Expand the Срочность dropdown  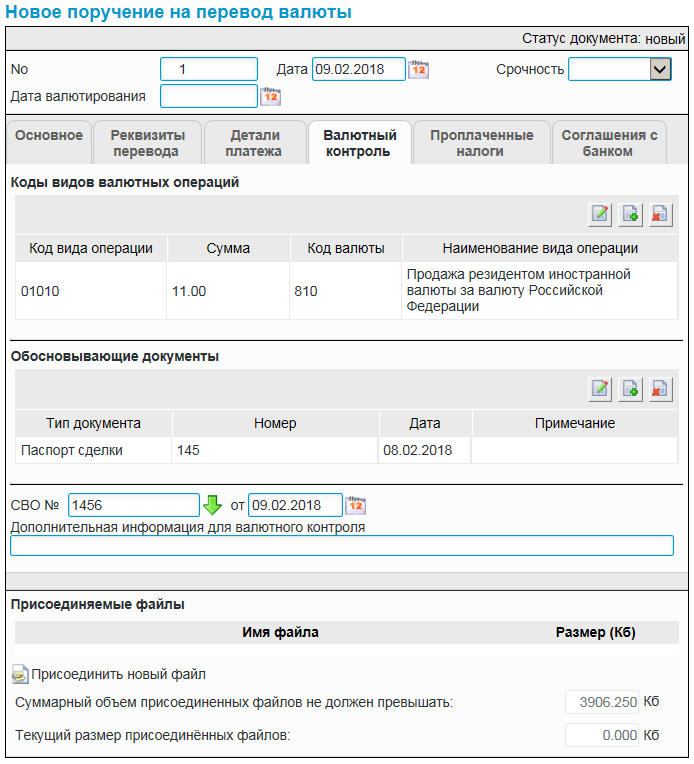coord(660,69)
